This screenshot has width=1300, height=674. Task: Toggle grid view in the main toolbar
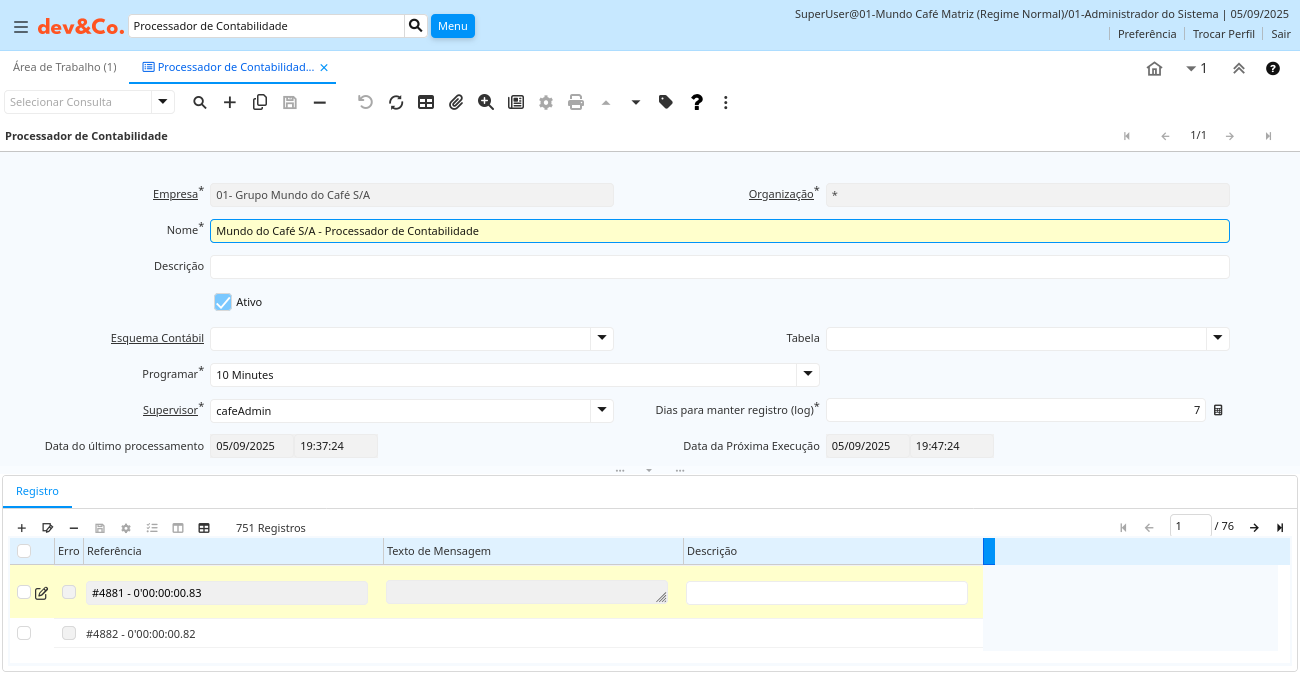click(x=426, y=102)
